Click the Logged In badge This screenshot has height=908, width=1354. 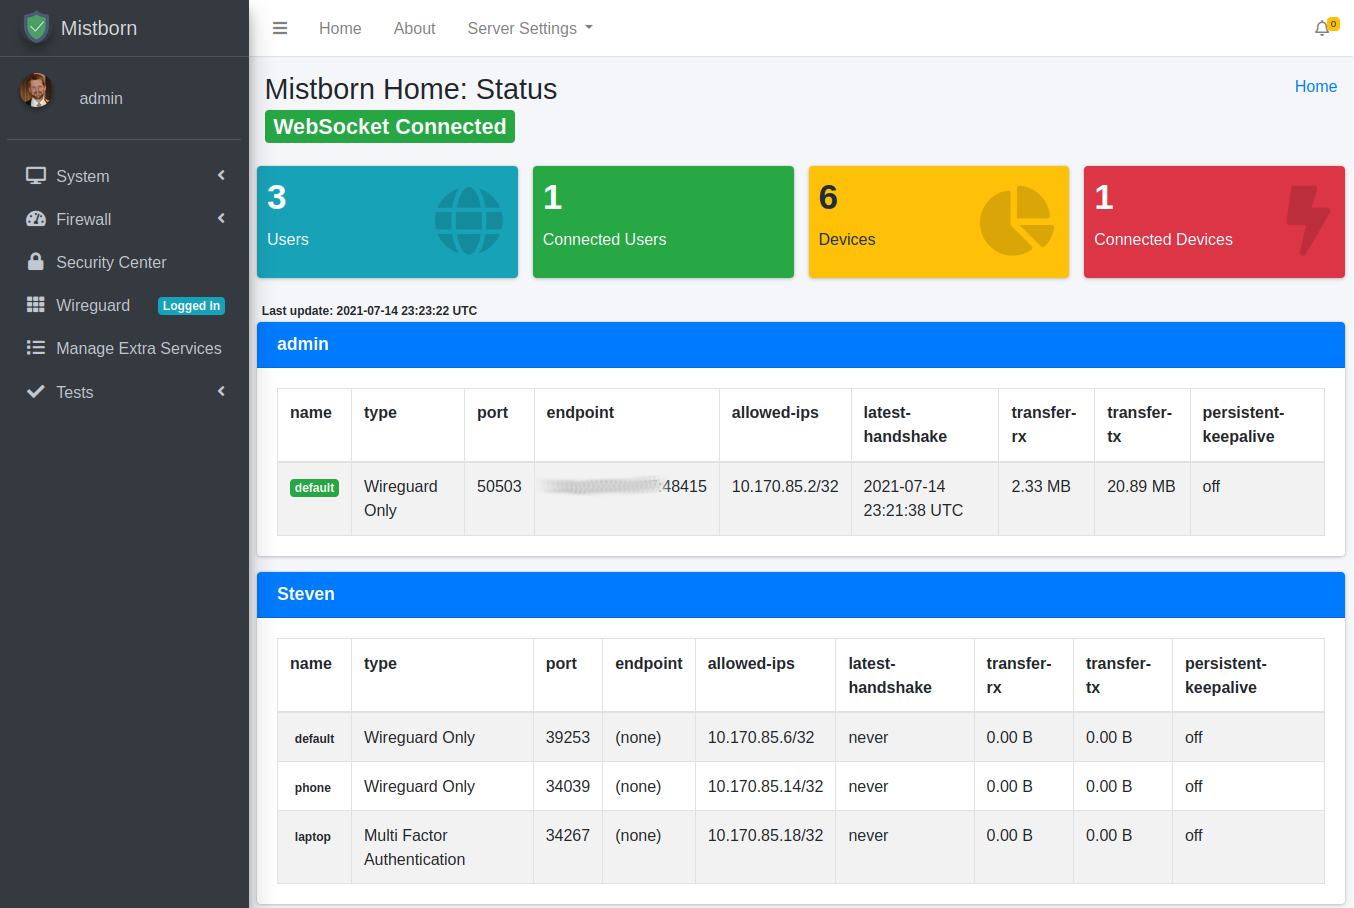(x=191, y=306)
